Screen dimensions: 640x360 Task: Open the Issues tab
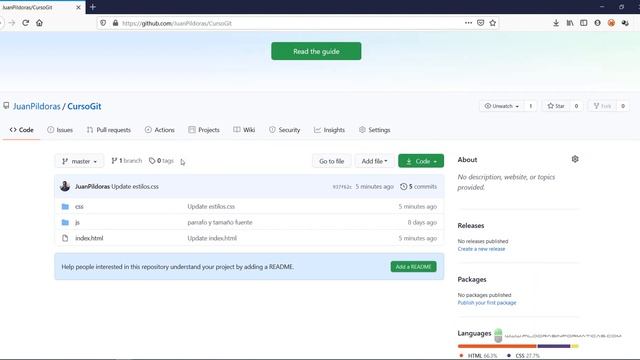[x=60, y=130]
